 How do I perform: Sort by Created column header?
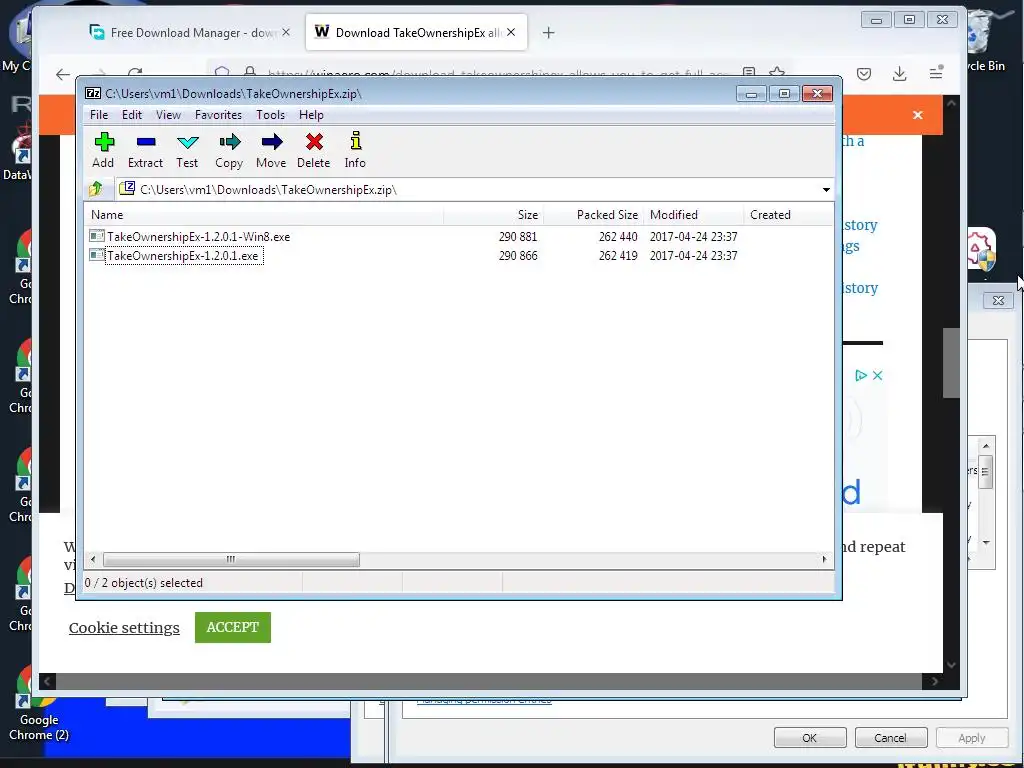(788, 215)
